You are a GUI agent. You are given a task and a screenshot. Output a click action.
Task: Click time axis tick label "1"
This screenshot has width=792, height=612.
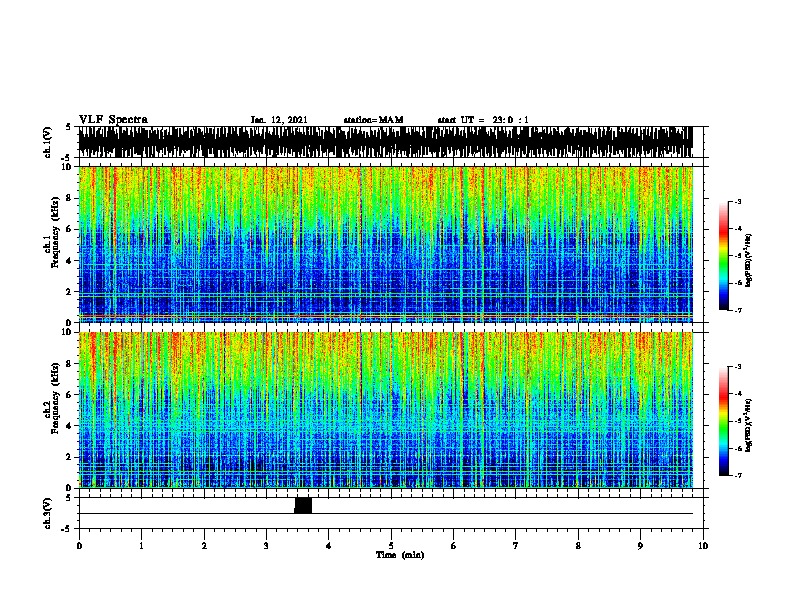point(141,546)
